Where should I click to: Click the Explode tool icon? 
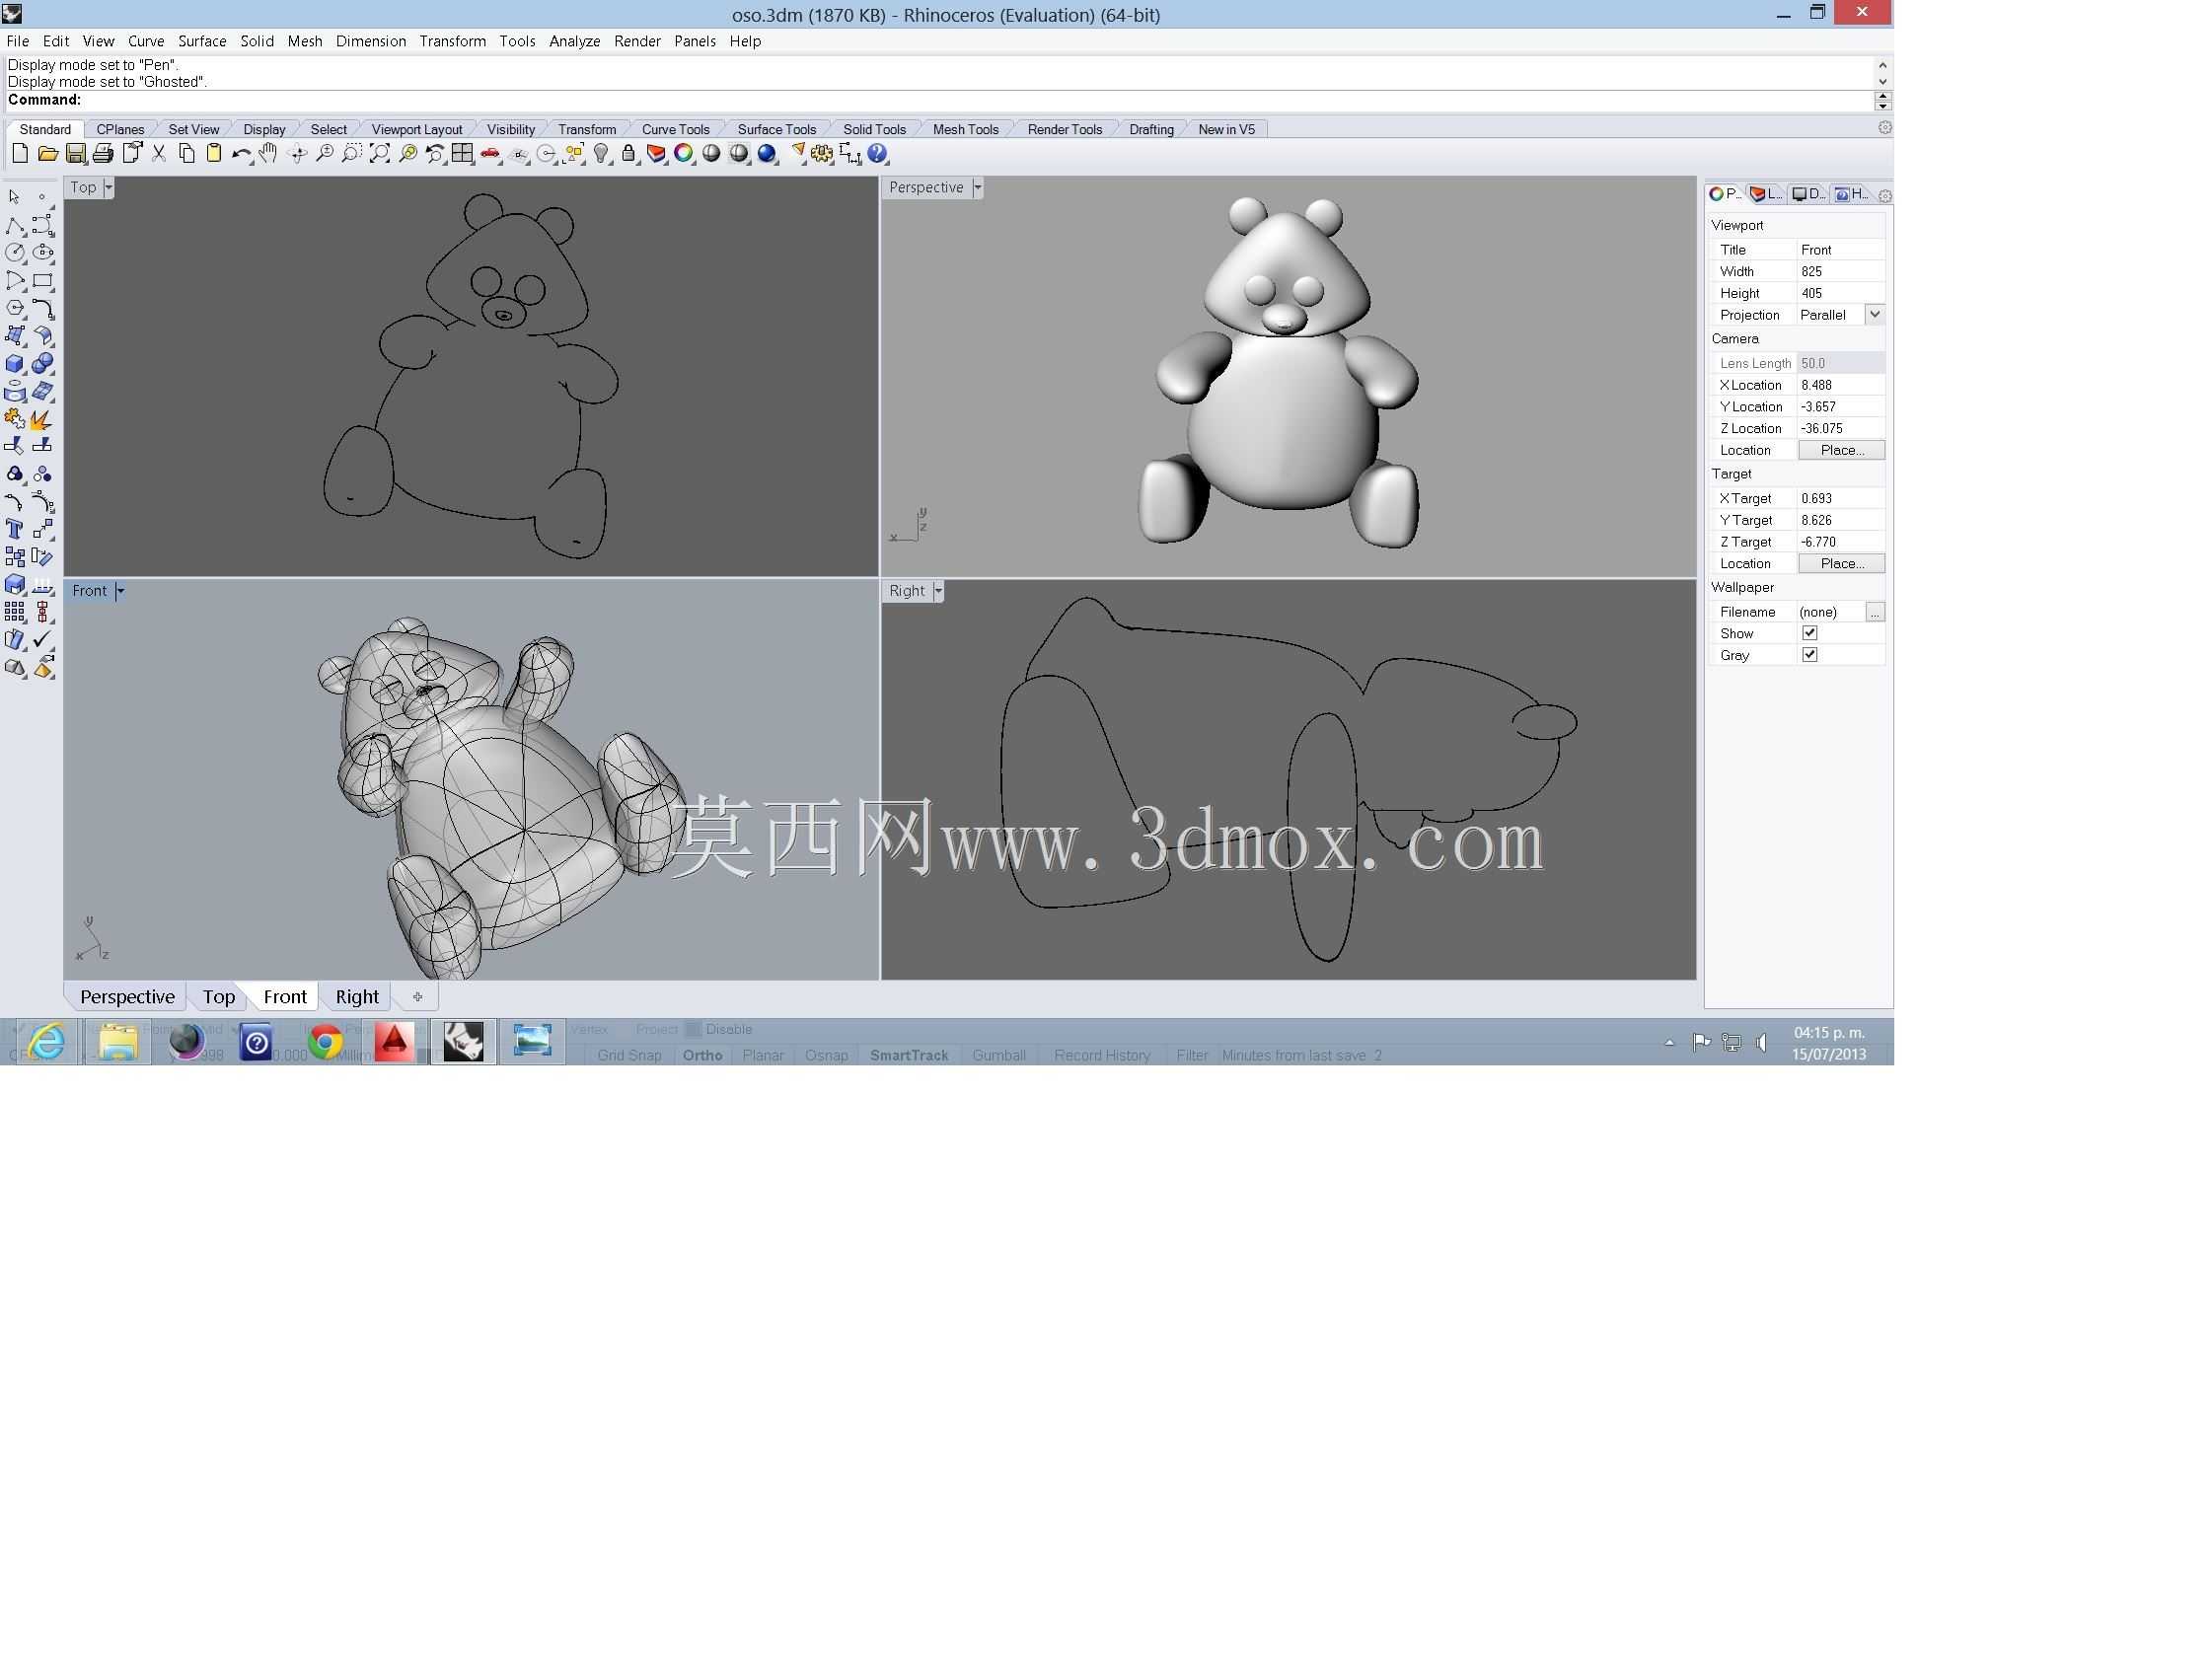coord(43,419)
